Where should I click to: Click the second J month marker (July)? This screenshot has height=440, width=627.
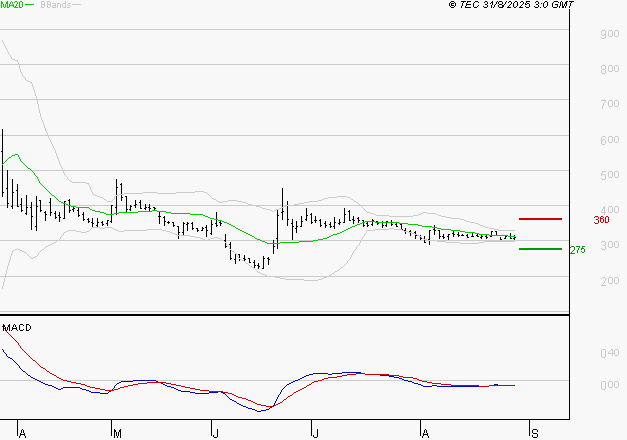point(315,434)
